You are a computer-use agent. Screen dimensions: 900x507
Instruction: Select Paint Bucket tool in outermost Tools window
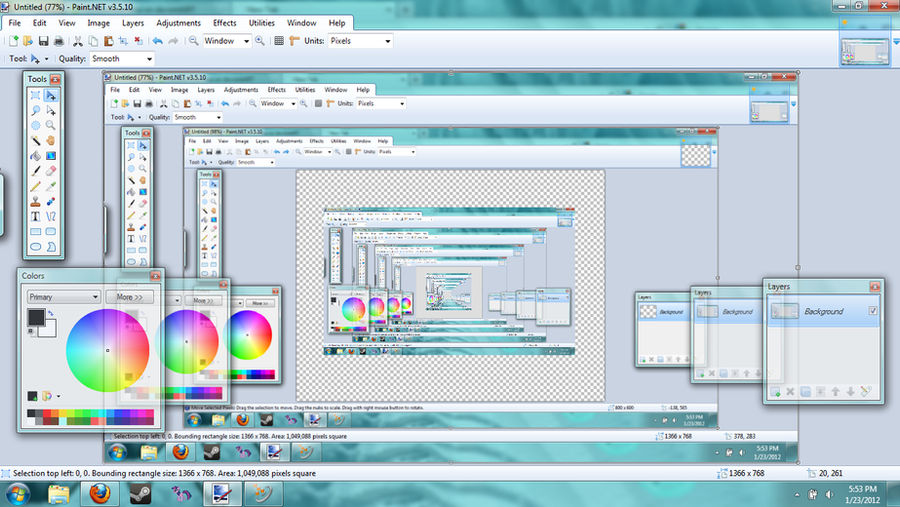coord(36,156)
